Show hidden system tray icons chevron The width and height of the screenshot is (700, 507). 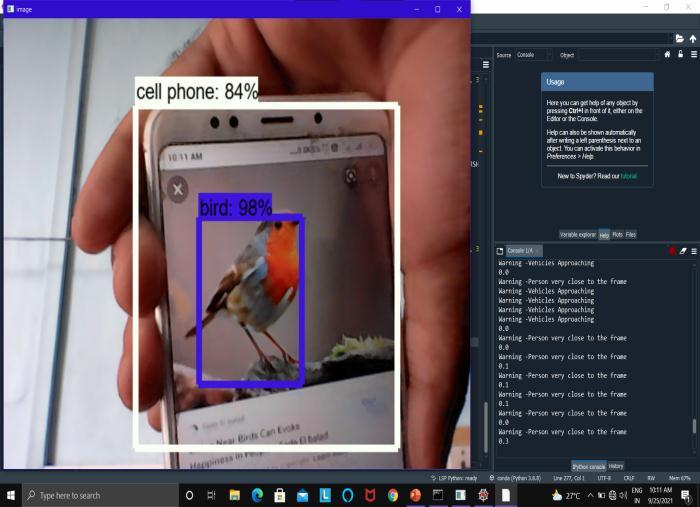[590, 495]
